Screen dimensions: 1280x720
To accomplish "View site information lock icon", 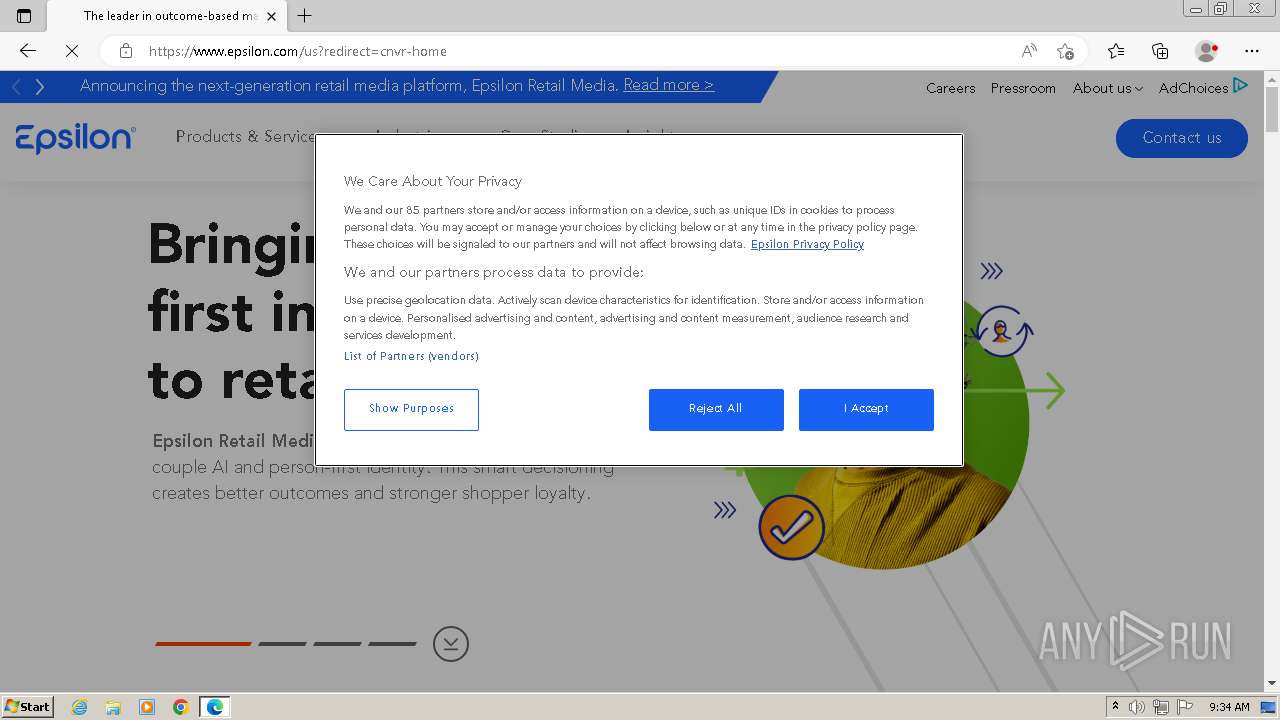I will [125, 51].
